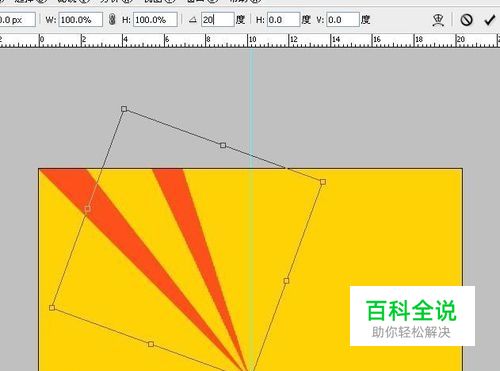Commit the transform with the checkmark icon

(x=489, y=20)
